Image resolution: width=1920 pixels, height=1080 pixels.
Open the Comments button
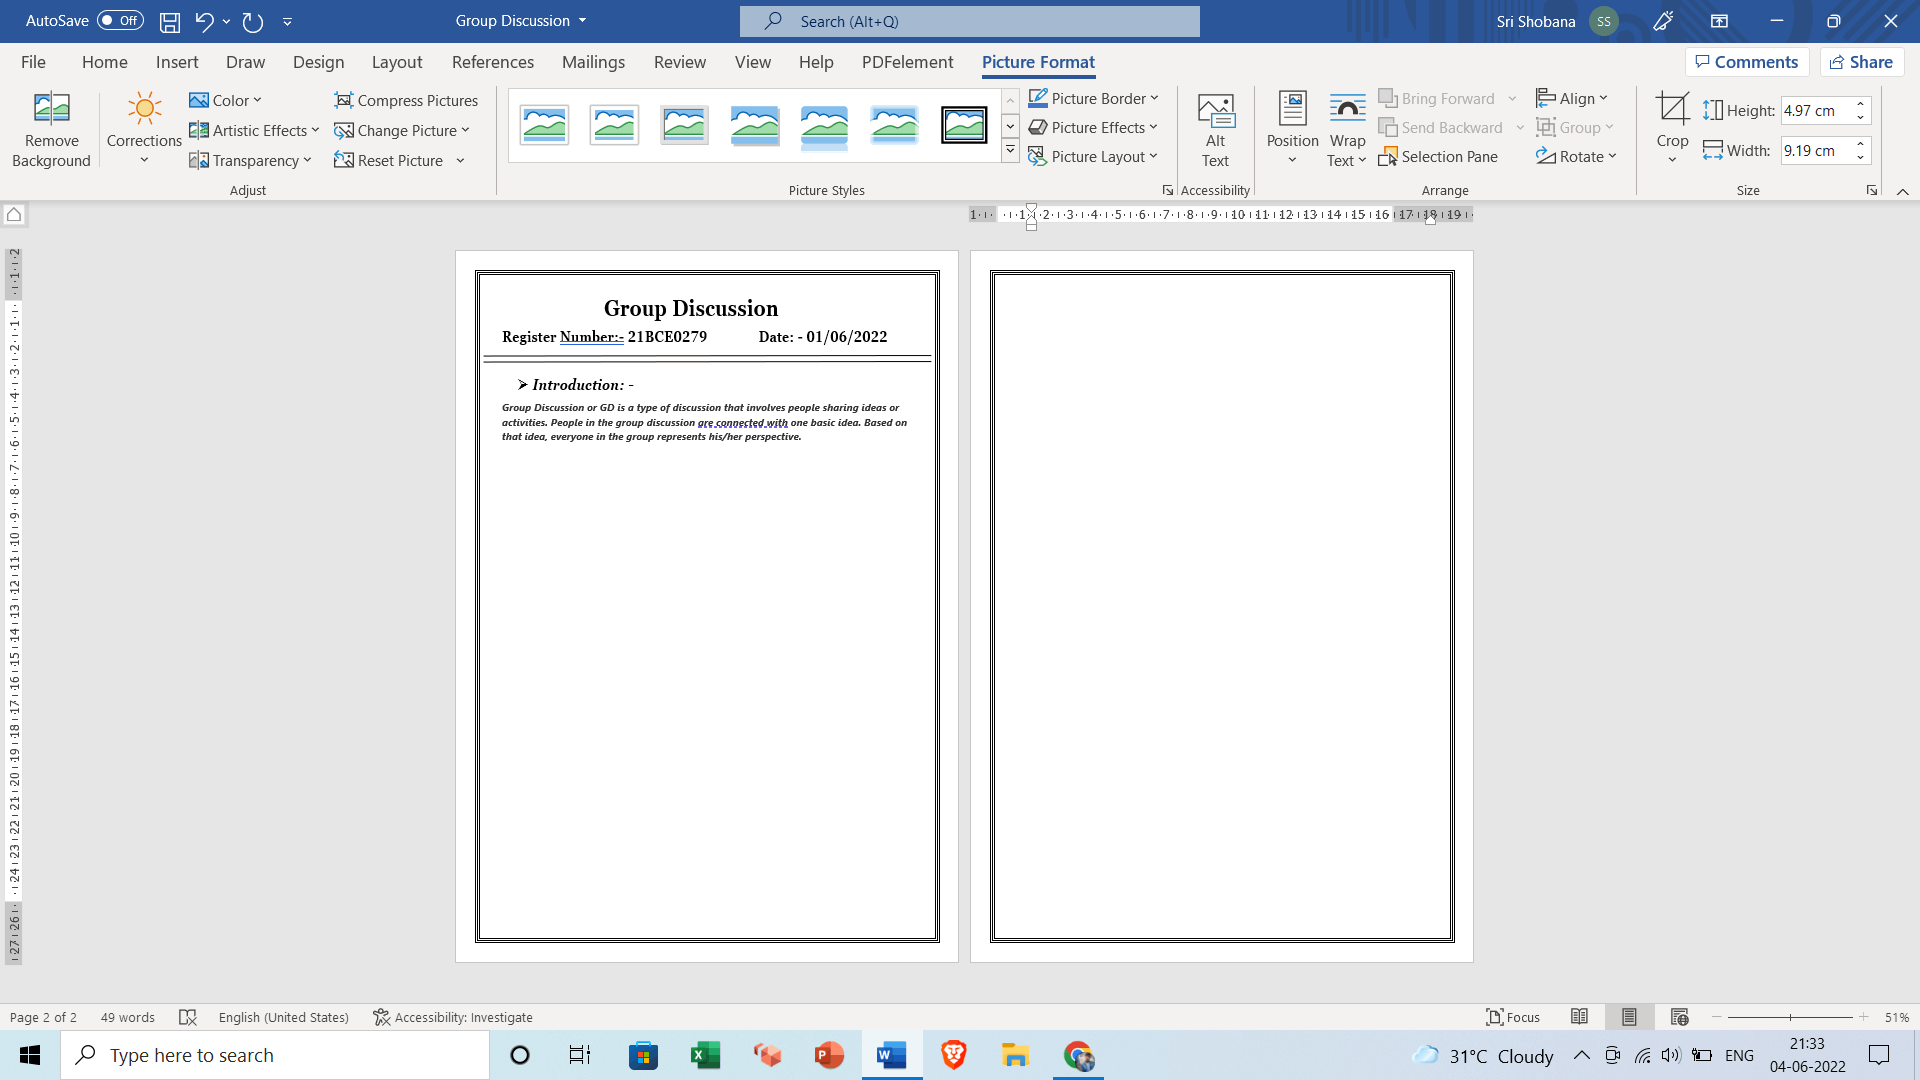pos(1746,62)
